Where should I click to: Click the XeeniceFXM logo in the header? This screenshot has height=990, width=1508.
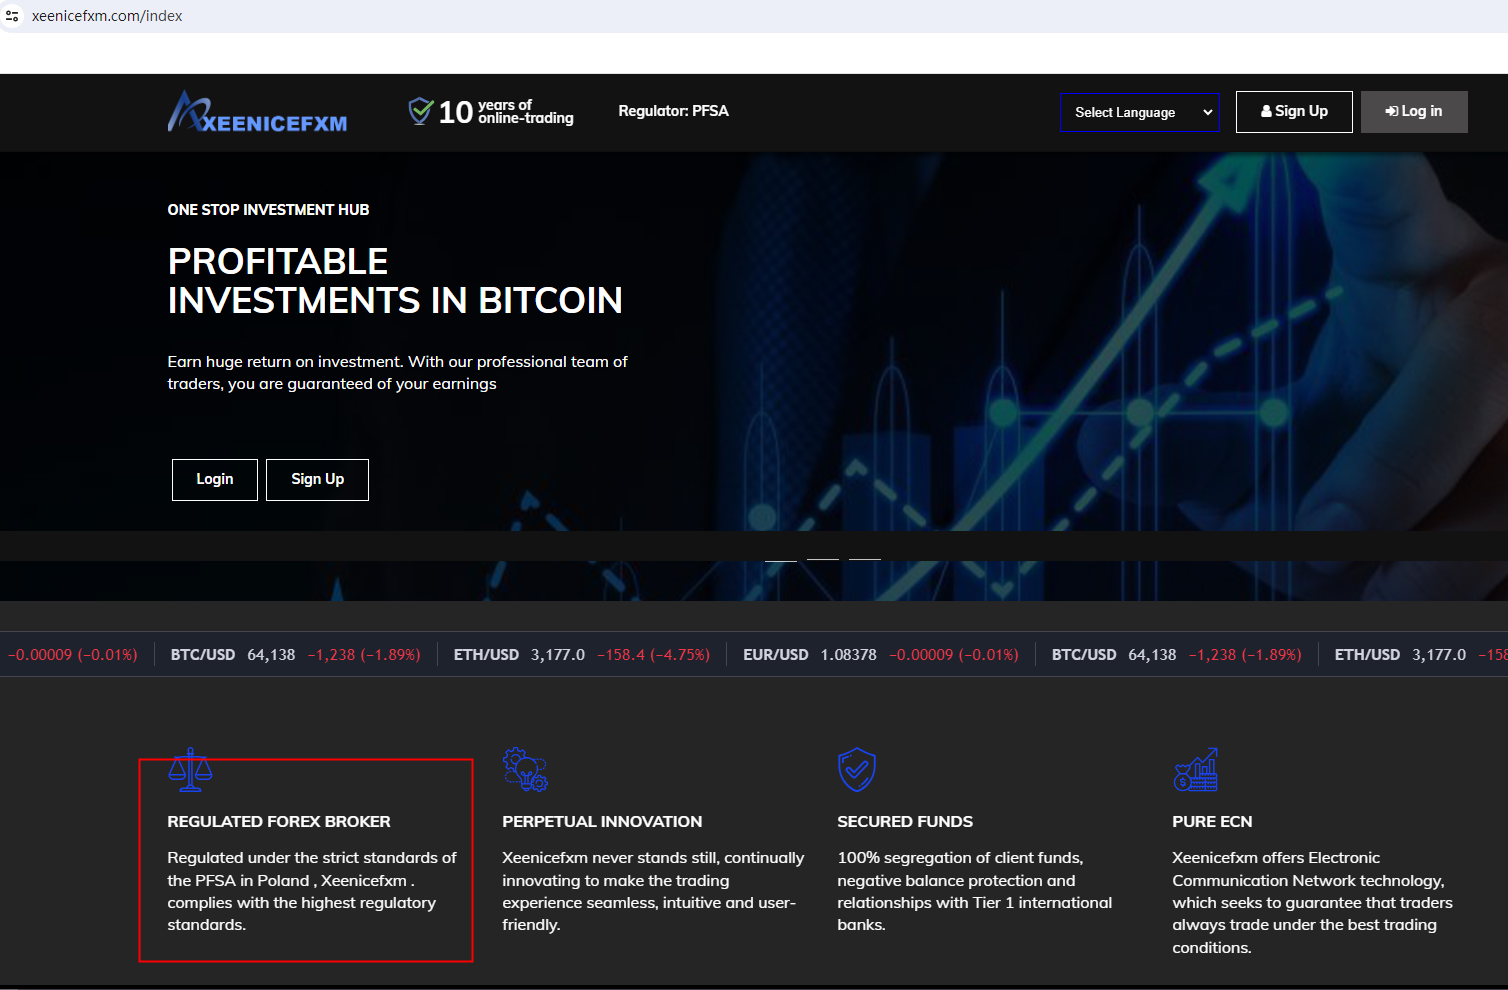(257, 111)
